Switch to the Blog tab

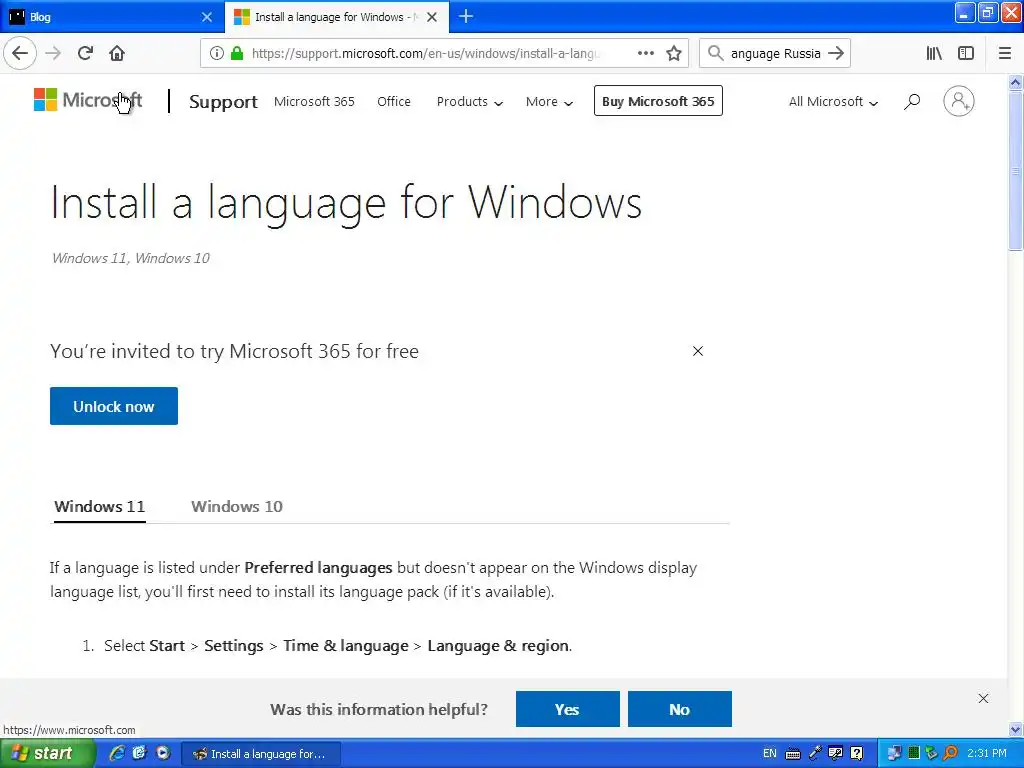[111, 17]
